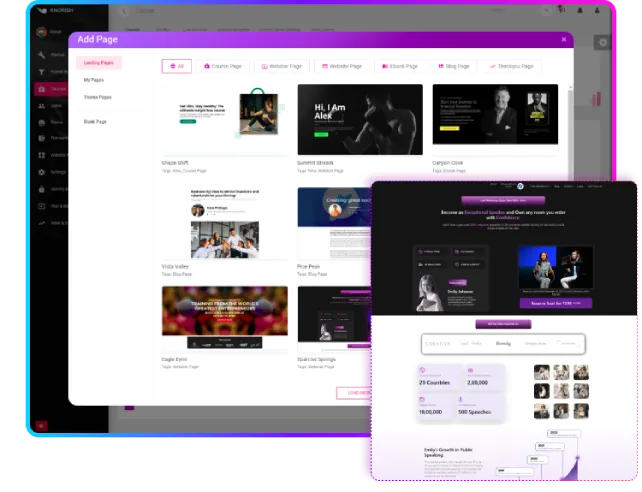
Task: Click the 'Canyon Cove' template name
Action: click(448, 163)
